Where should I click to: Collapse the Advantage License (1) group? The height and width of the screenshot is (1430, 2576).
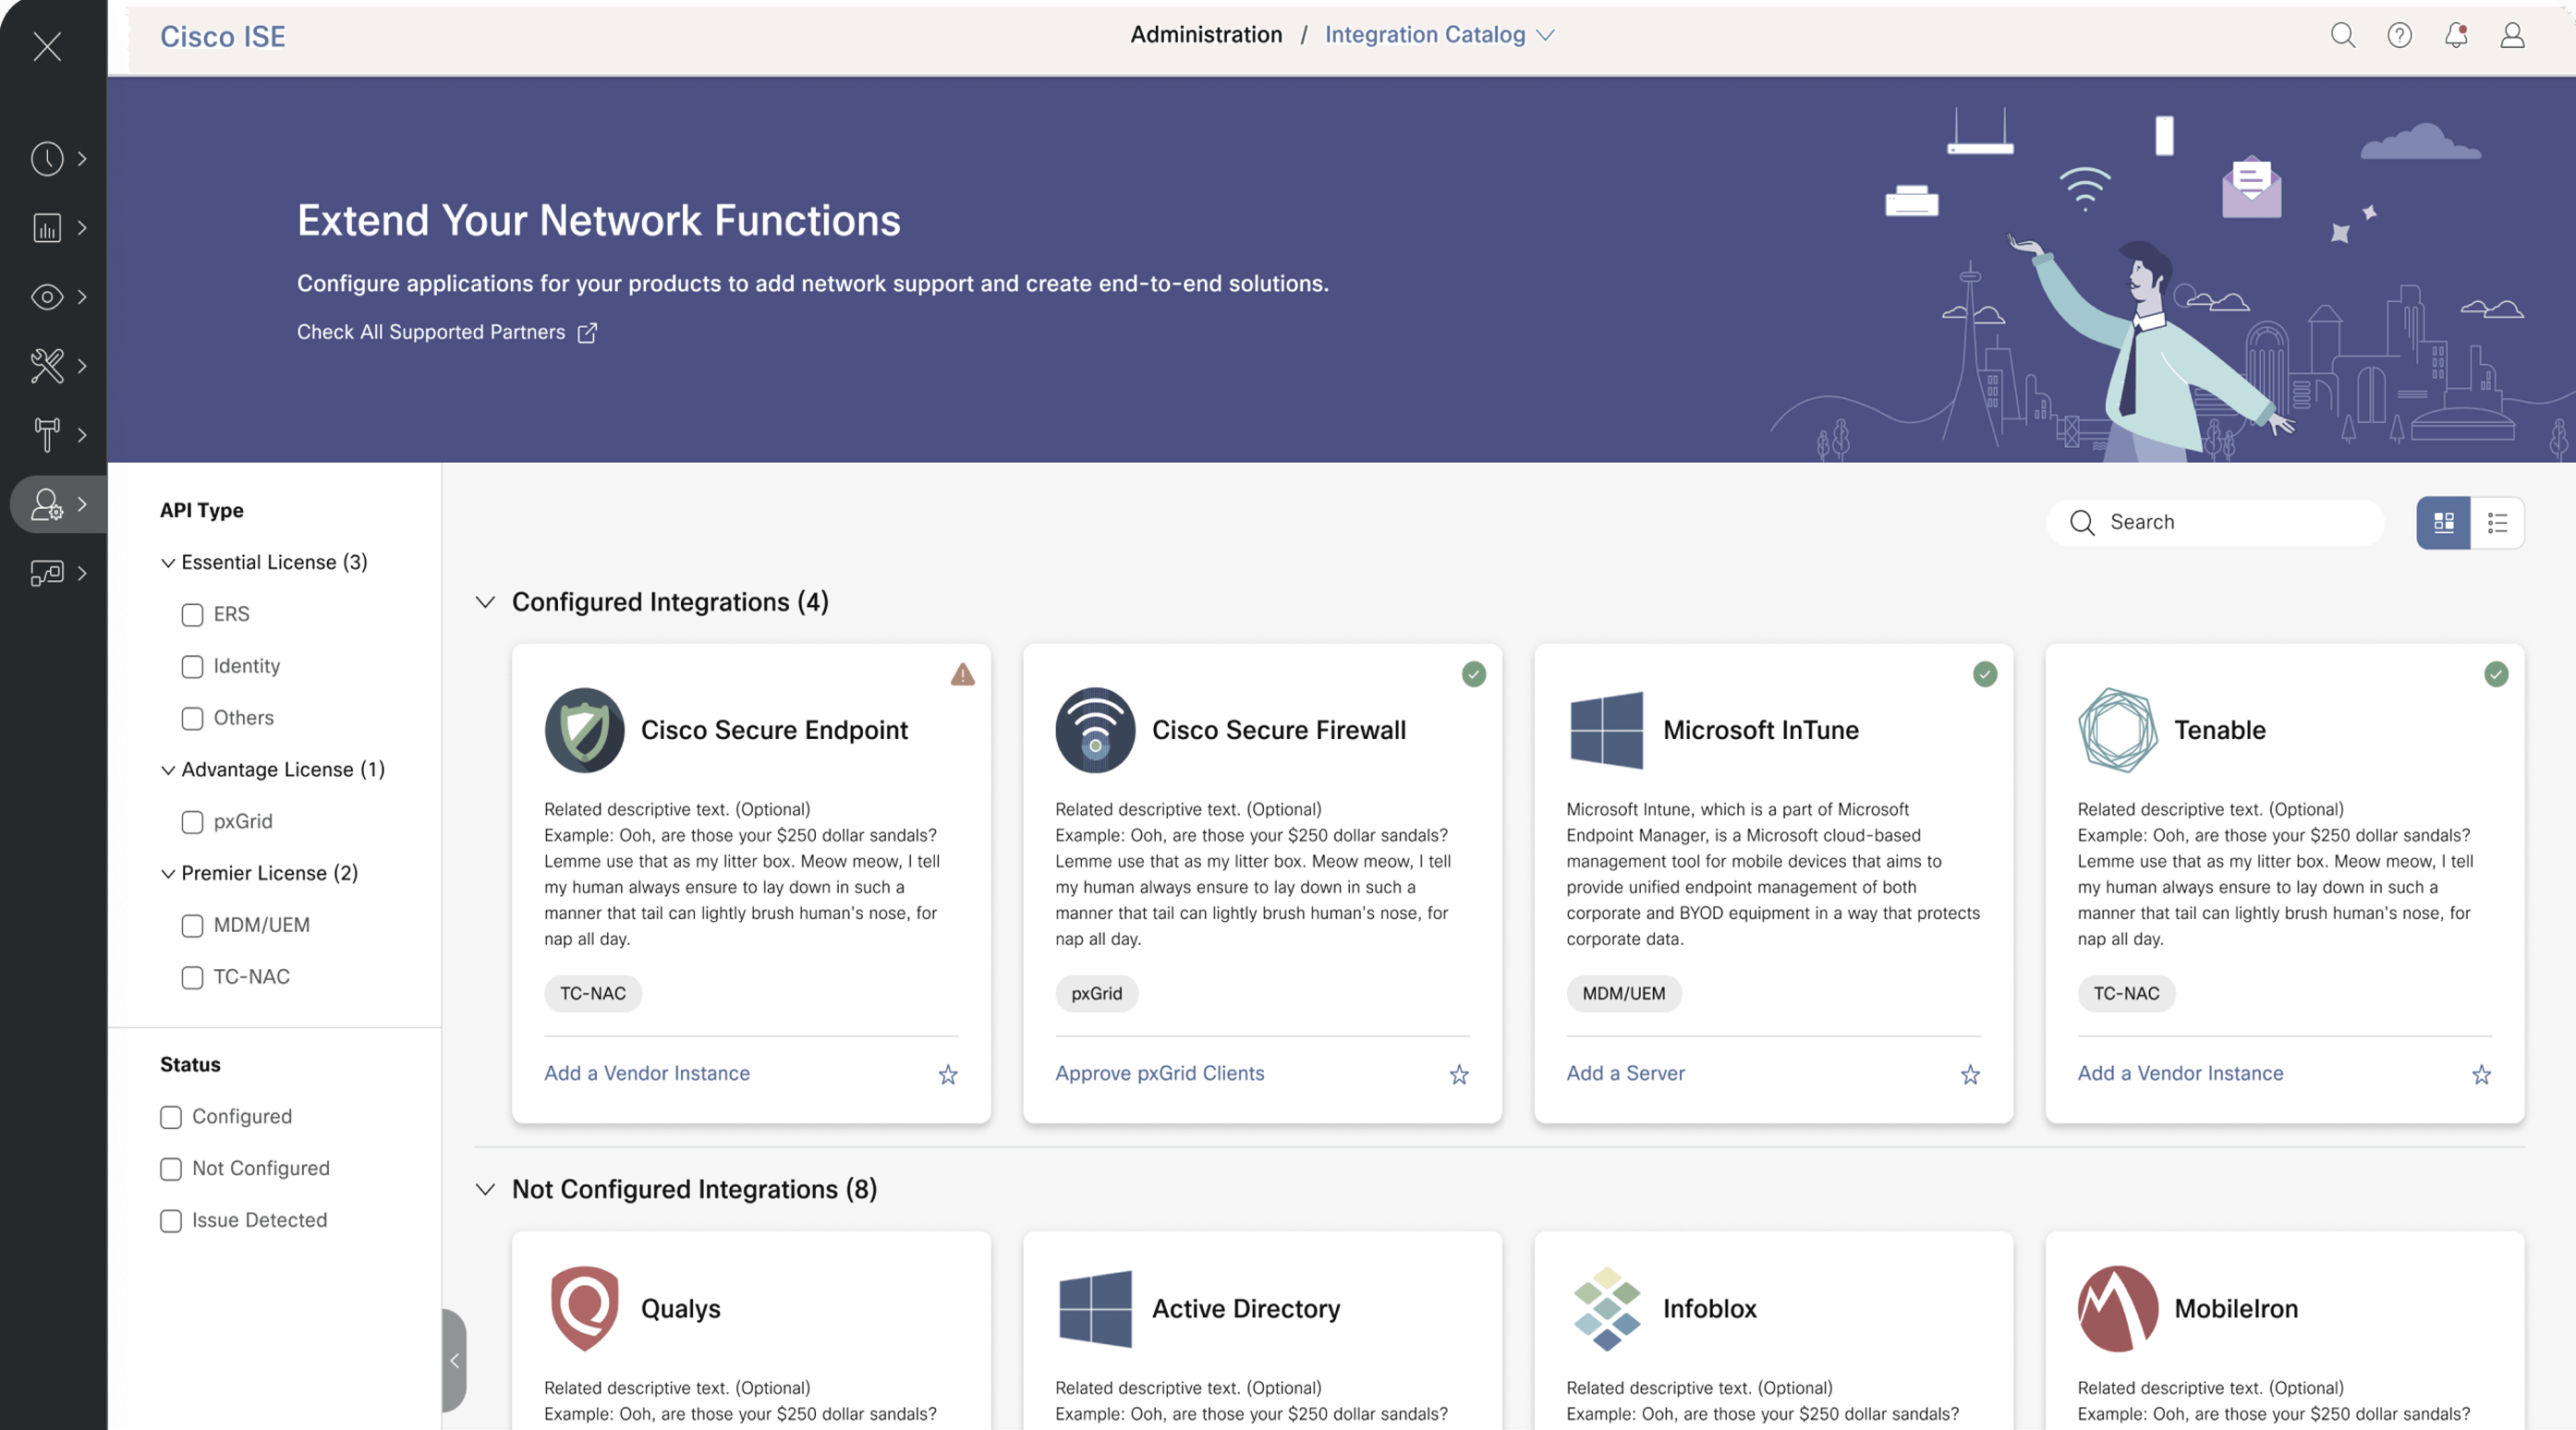tap(168, 770)
